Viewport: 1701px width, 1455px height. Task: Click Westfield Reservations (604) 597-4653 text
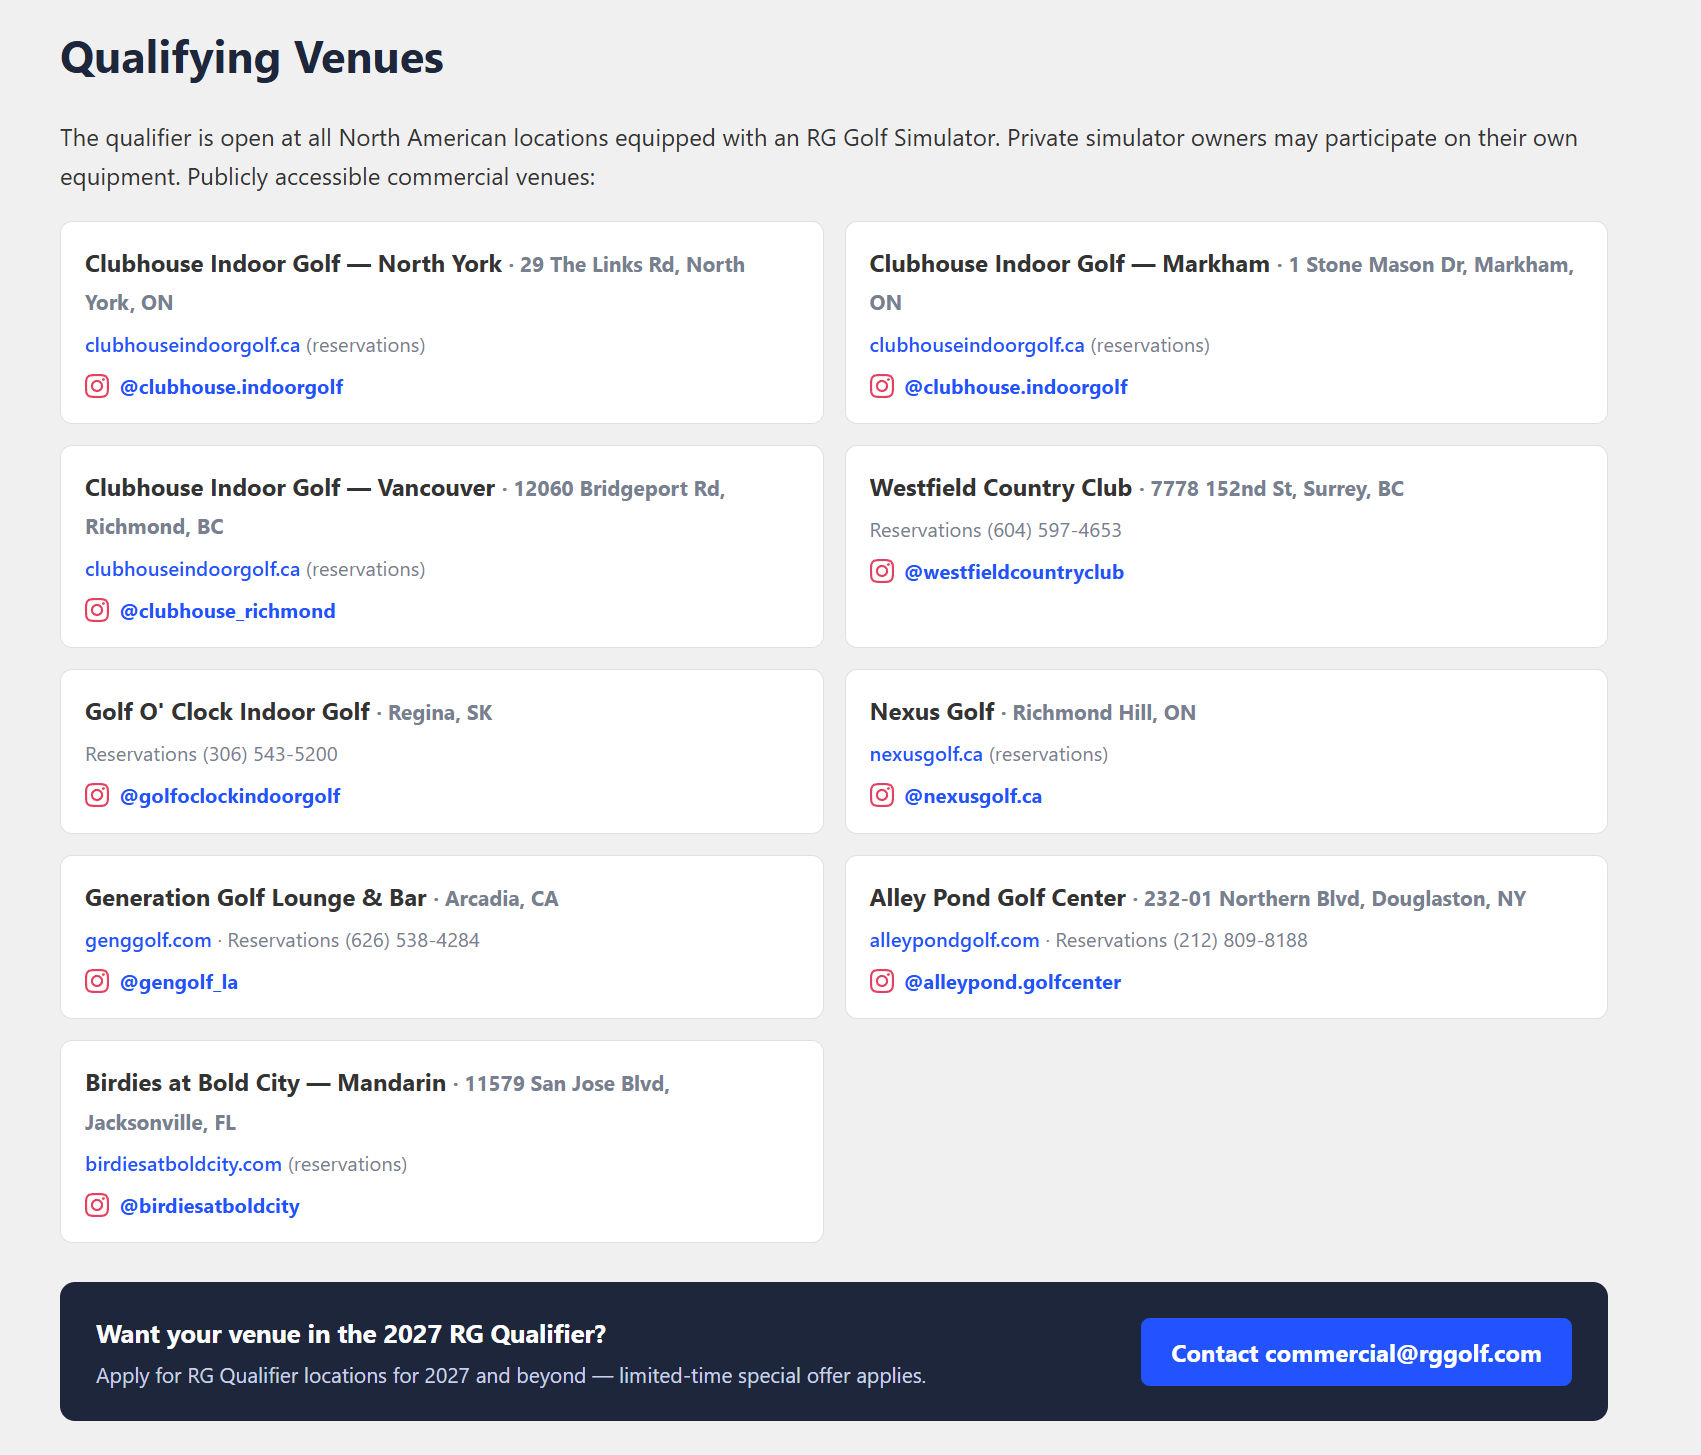[996, 530]
